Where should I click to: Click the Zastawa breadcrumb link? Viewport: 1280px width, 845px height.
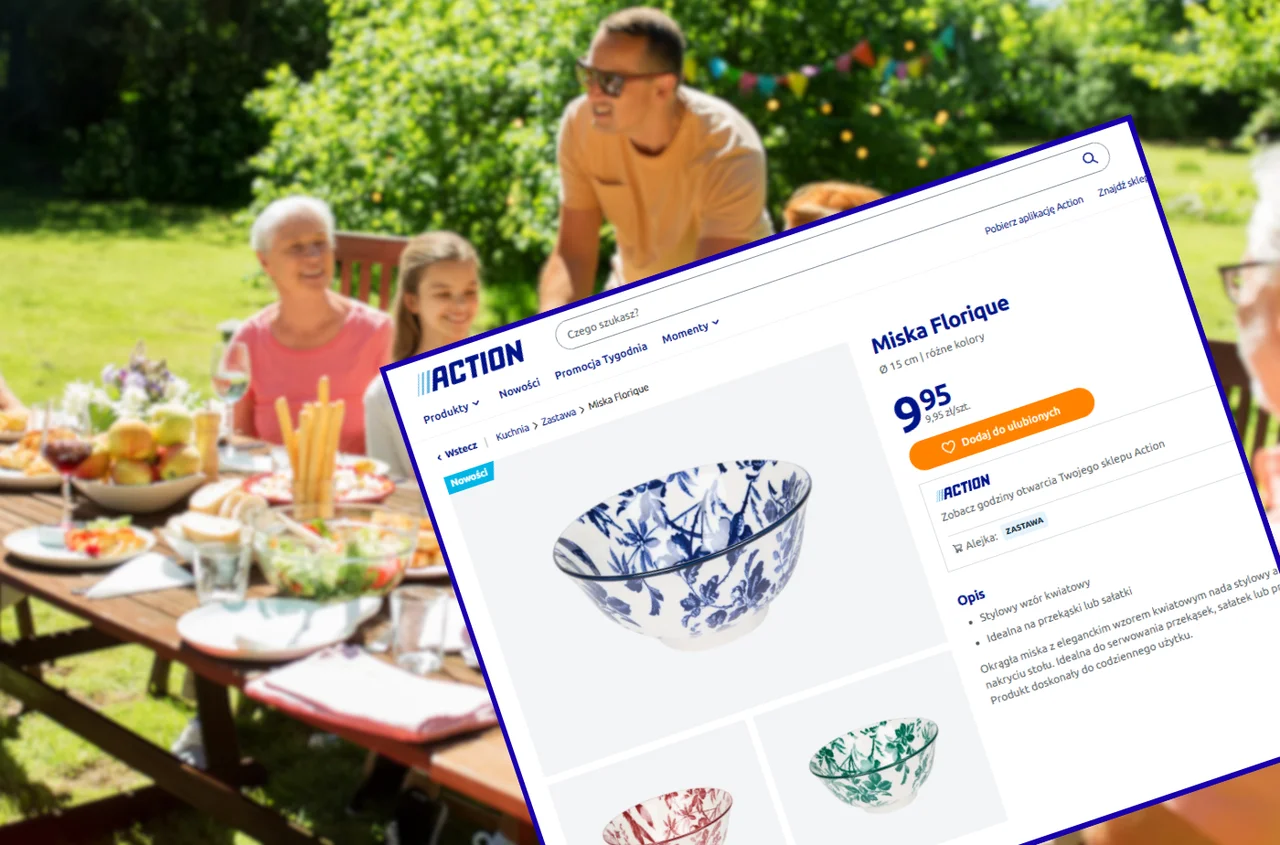click(x=559, y=416)
